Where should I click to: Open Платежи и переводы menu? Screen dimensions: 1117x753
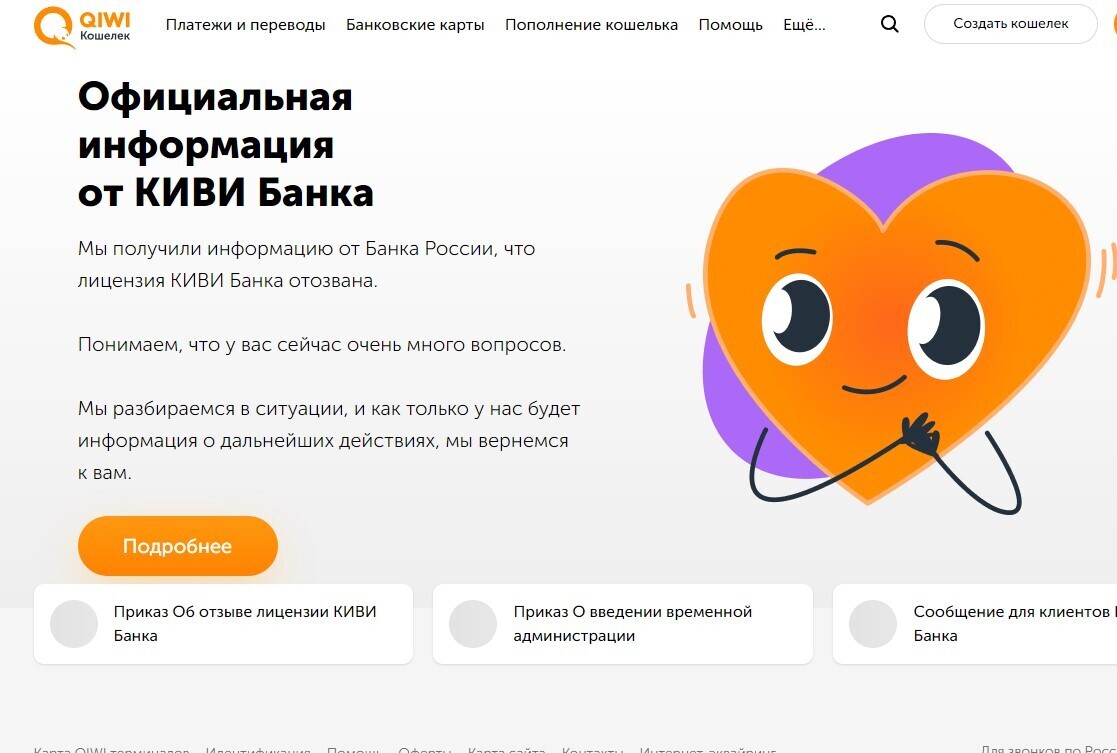tap(246, 25)
